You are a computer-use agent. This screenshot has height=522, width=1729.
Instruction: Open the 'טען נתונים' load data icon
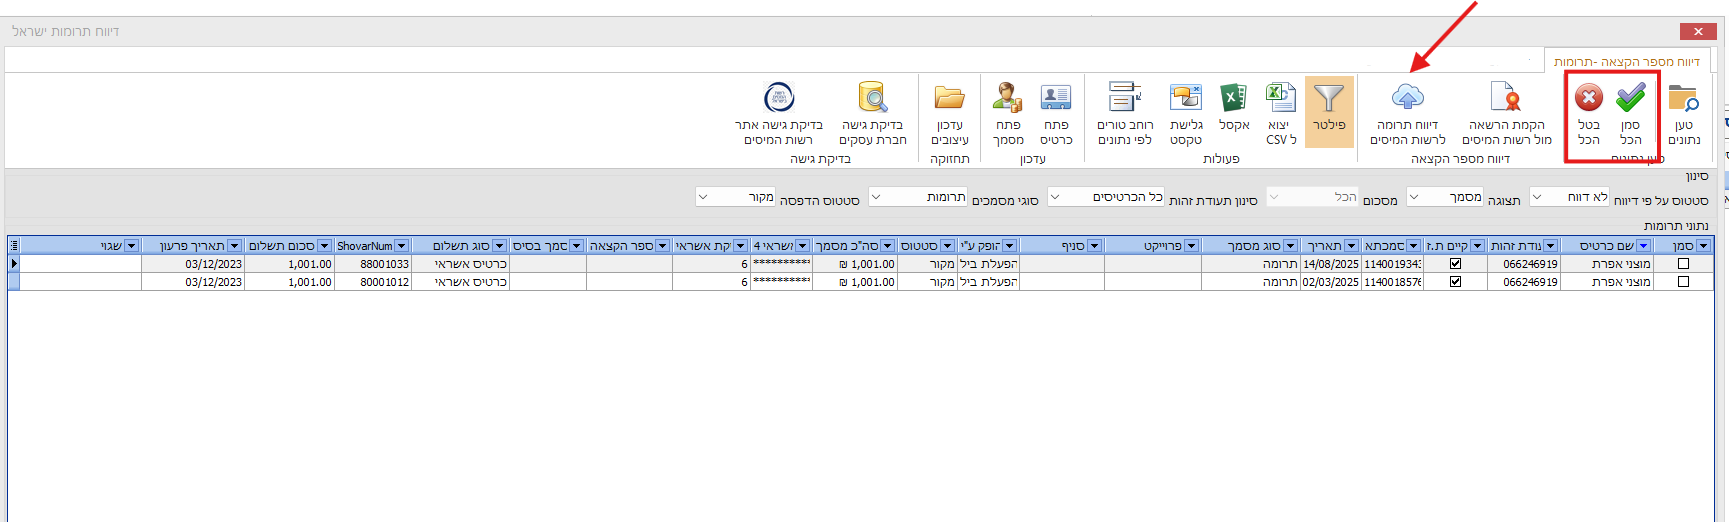(1684, 99)
